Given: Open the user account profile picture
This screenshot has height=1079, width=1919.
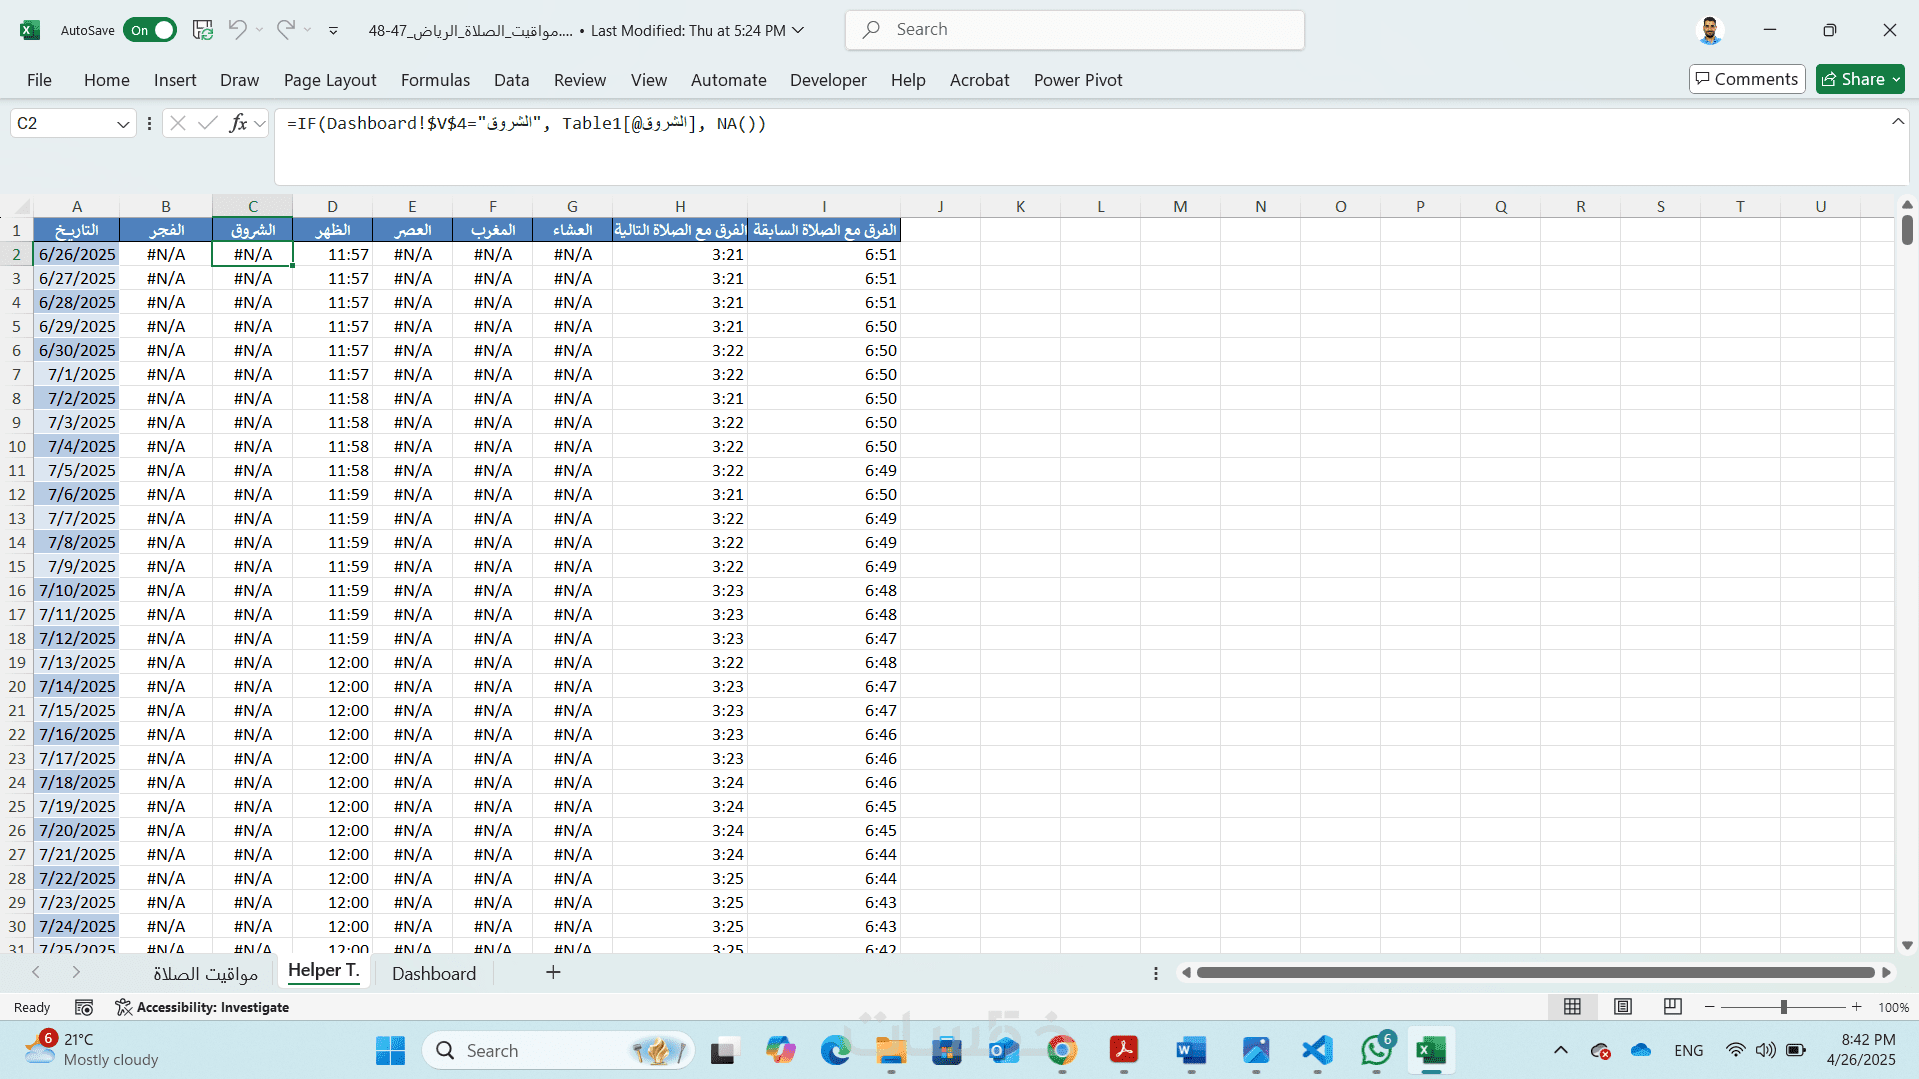Looking at the screenshot, I should [x=1710, y=30].
